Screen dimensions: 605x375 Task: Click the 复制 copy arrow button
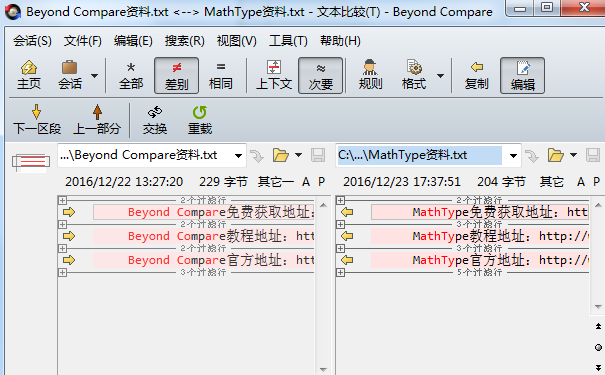coord(477,75)
